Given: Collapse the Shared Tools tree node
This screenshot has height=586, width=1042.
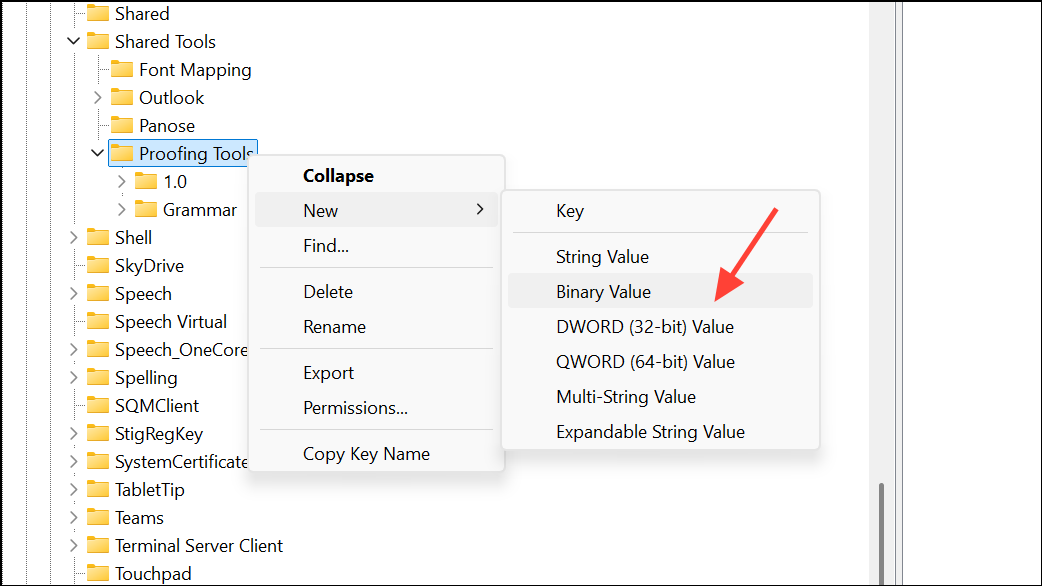Looking at the screenshot, I should click(x=74, y=41).
